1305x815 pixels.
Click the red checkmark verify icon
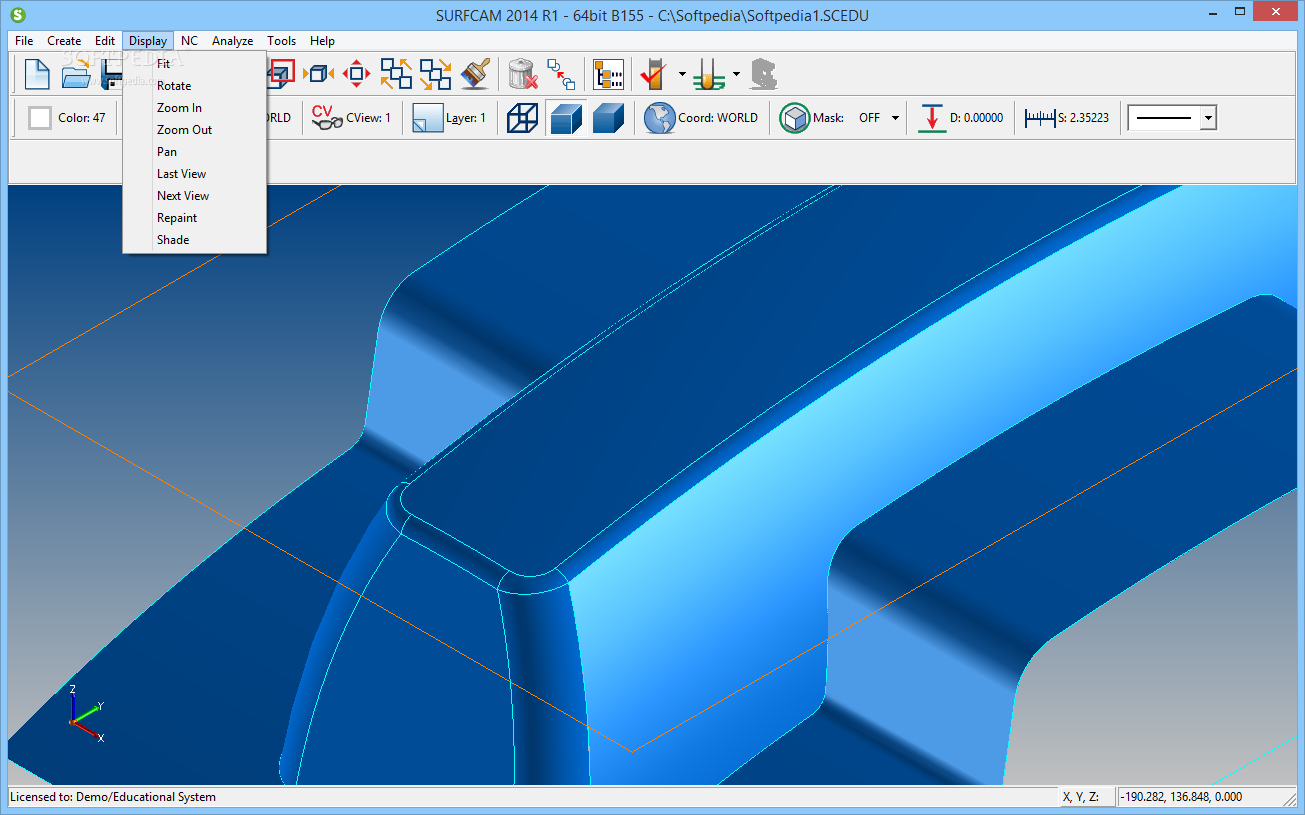point(654,74)
